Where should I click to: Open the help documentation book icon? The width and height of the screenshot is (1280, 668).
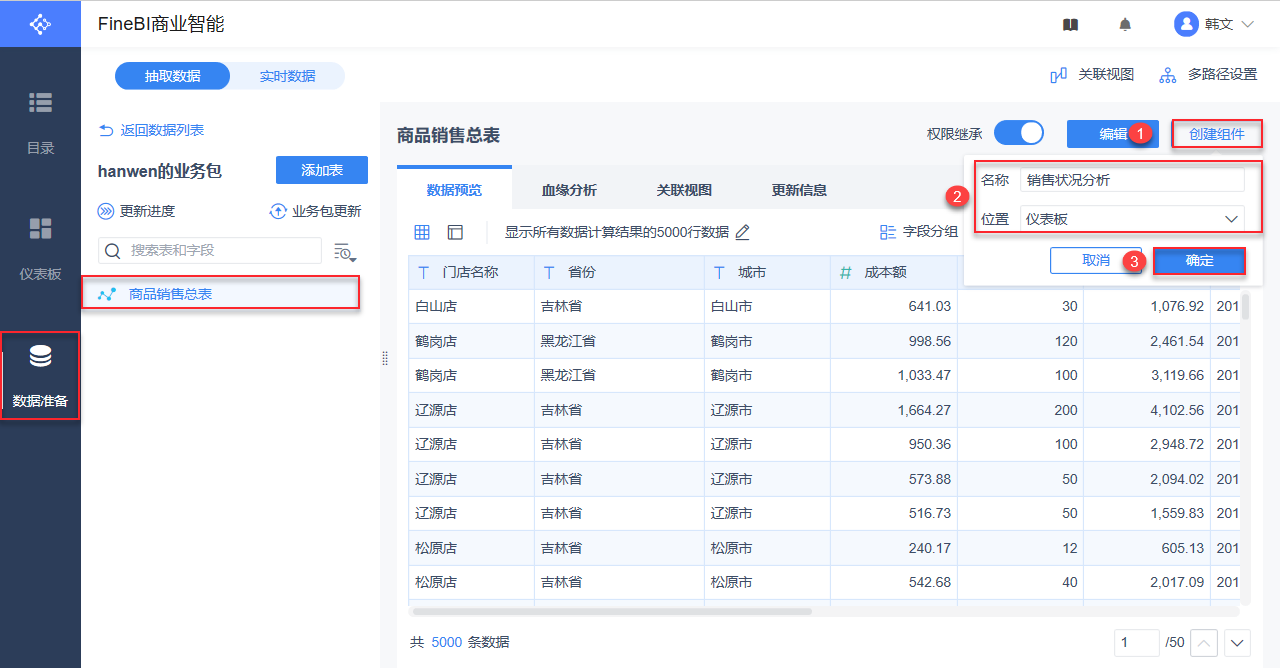[1070, 25]
